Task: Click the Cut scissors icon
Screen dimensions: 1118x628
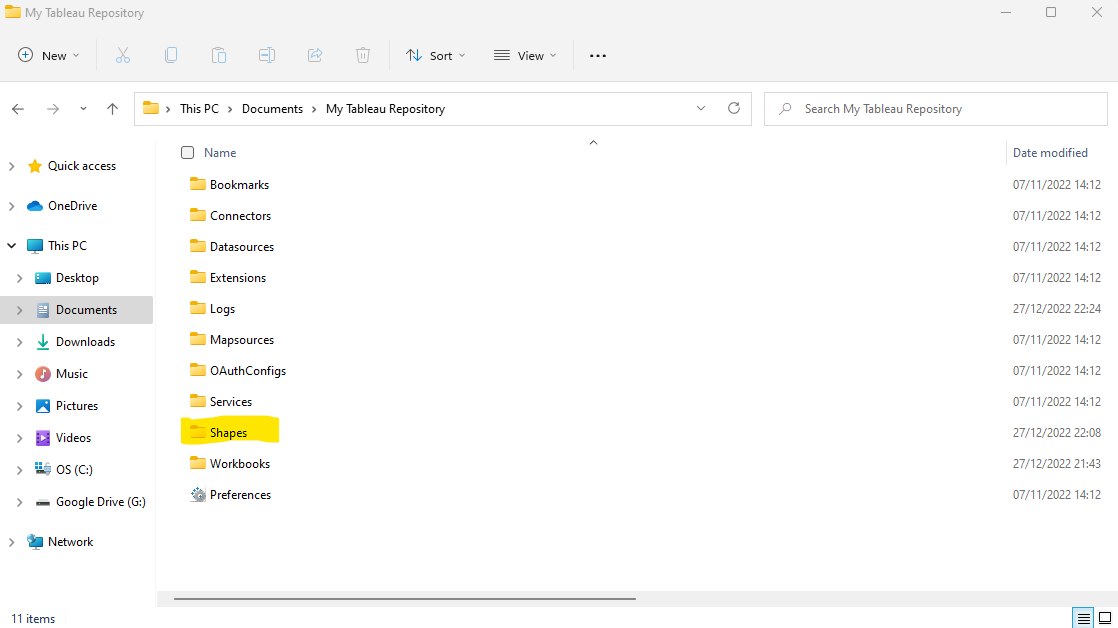Action: (x=123, y=56)
